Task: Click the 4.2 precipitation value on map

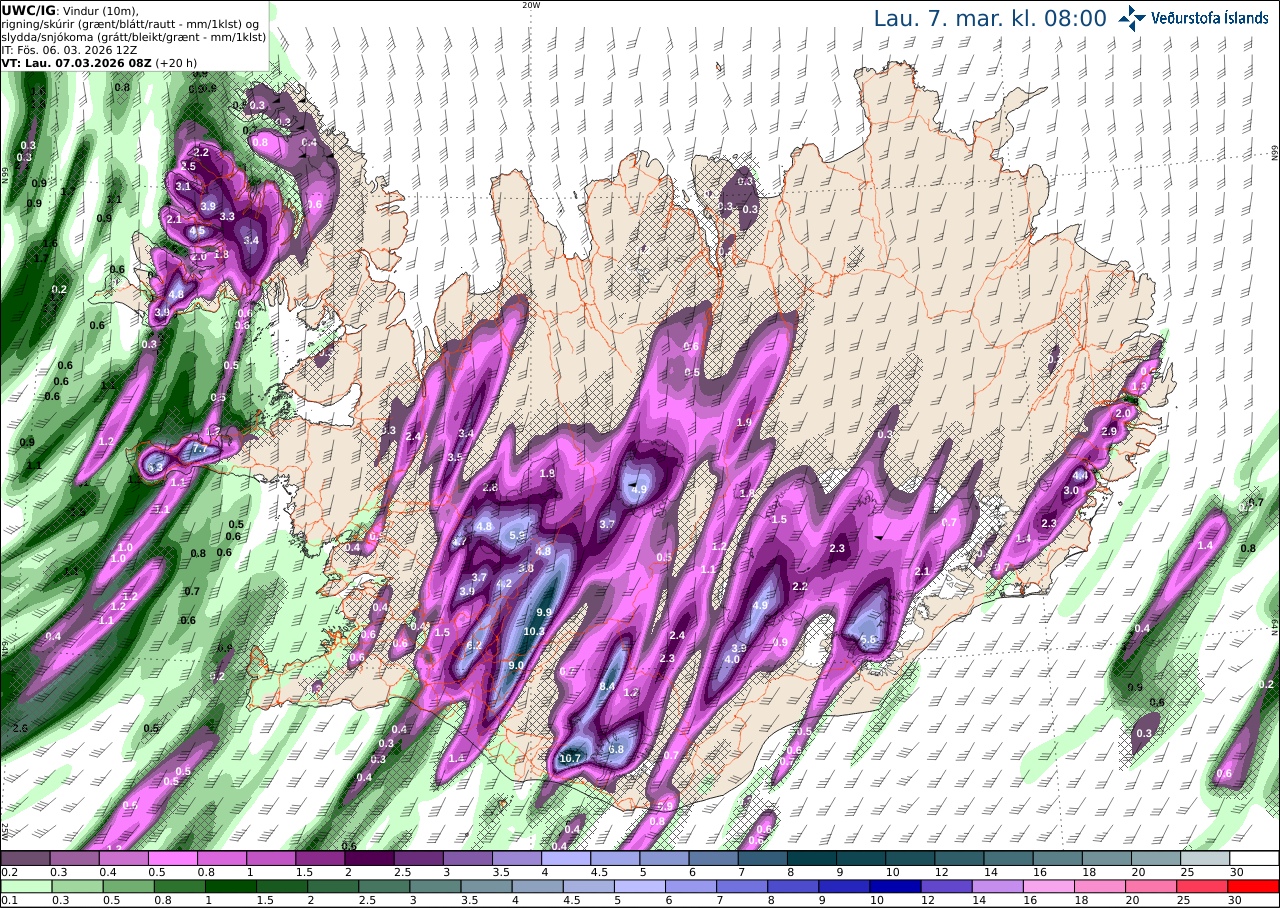Action: tap(504, 584)
